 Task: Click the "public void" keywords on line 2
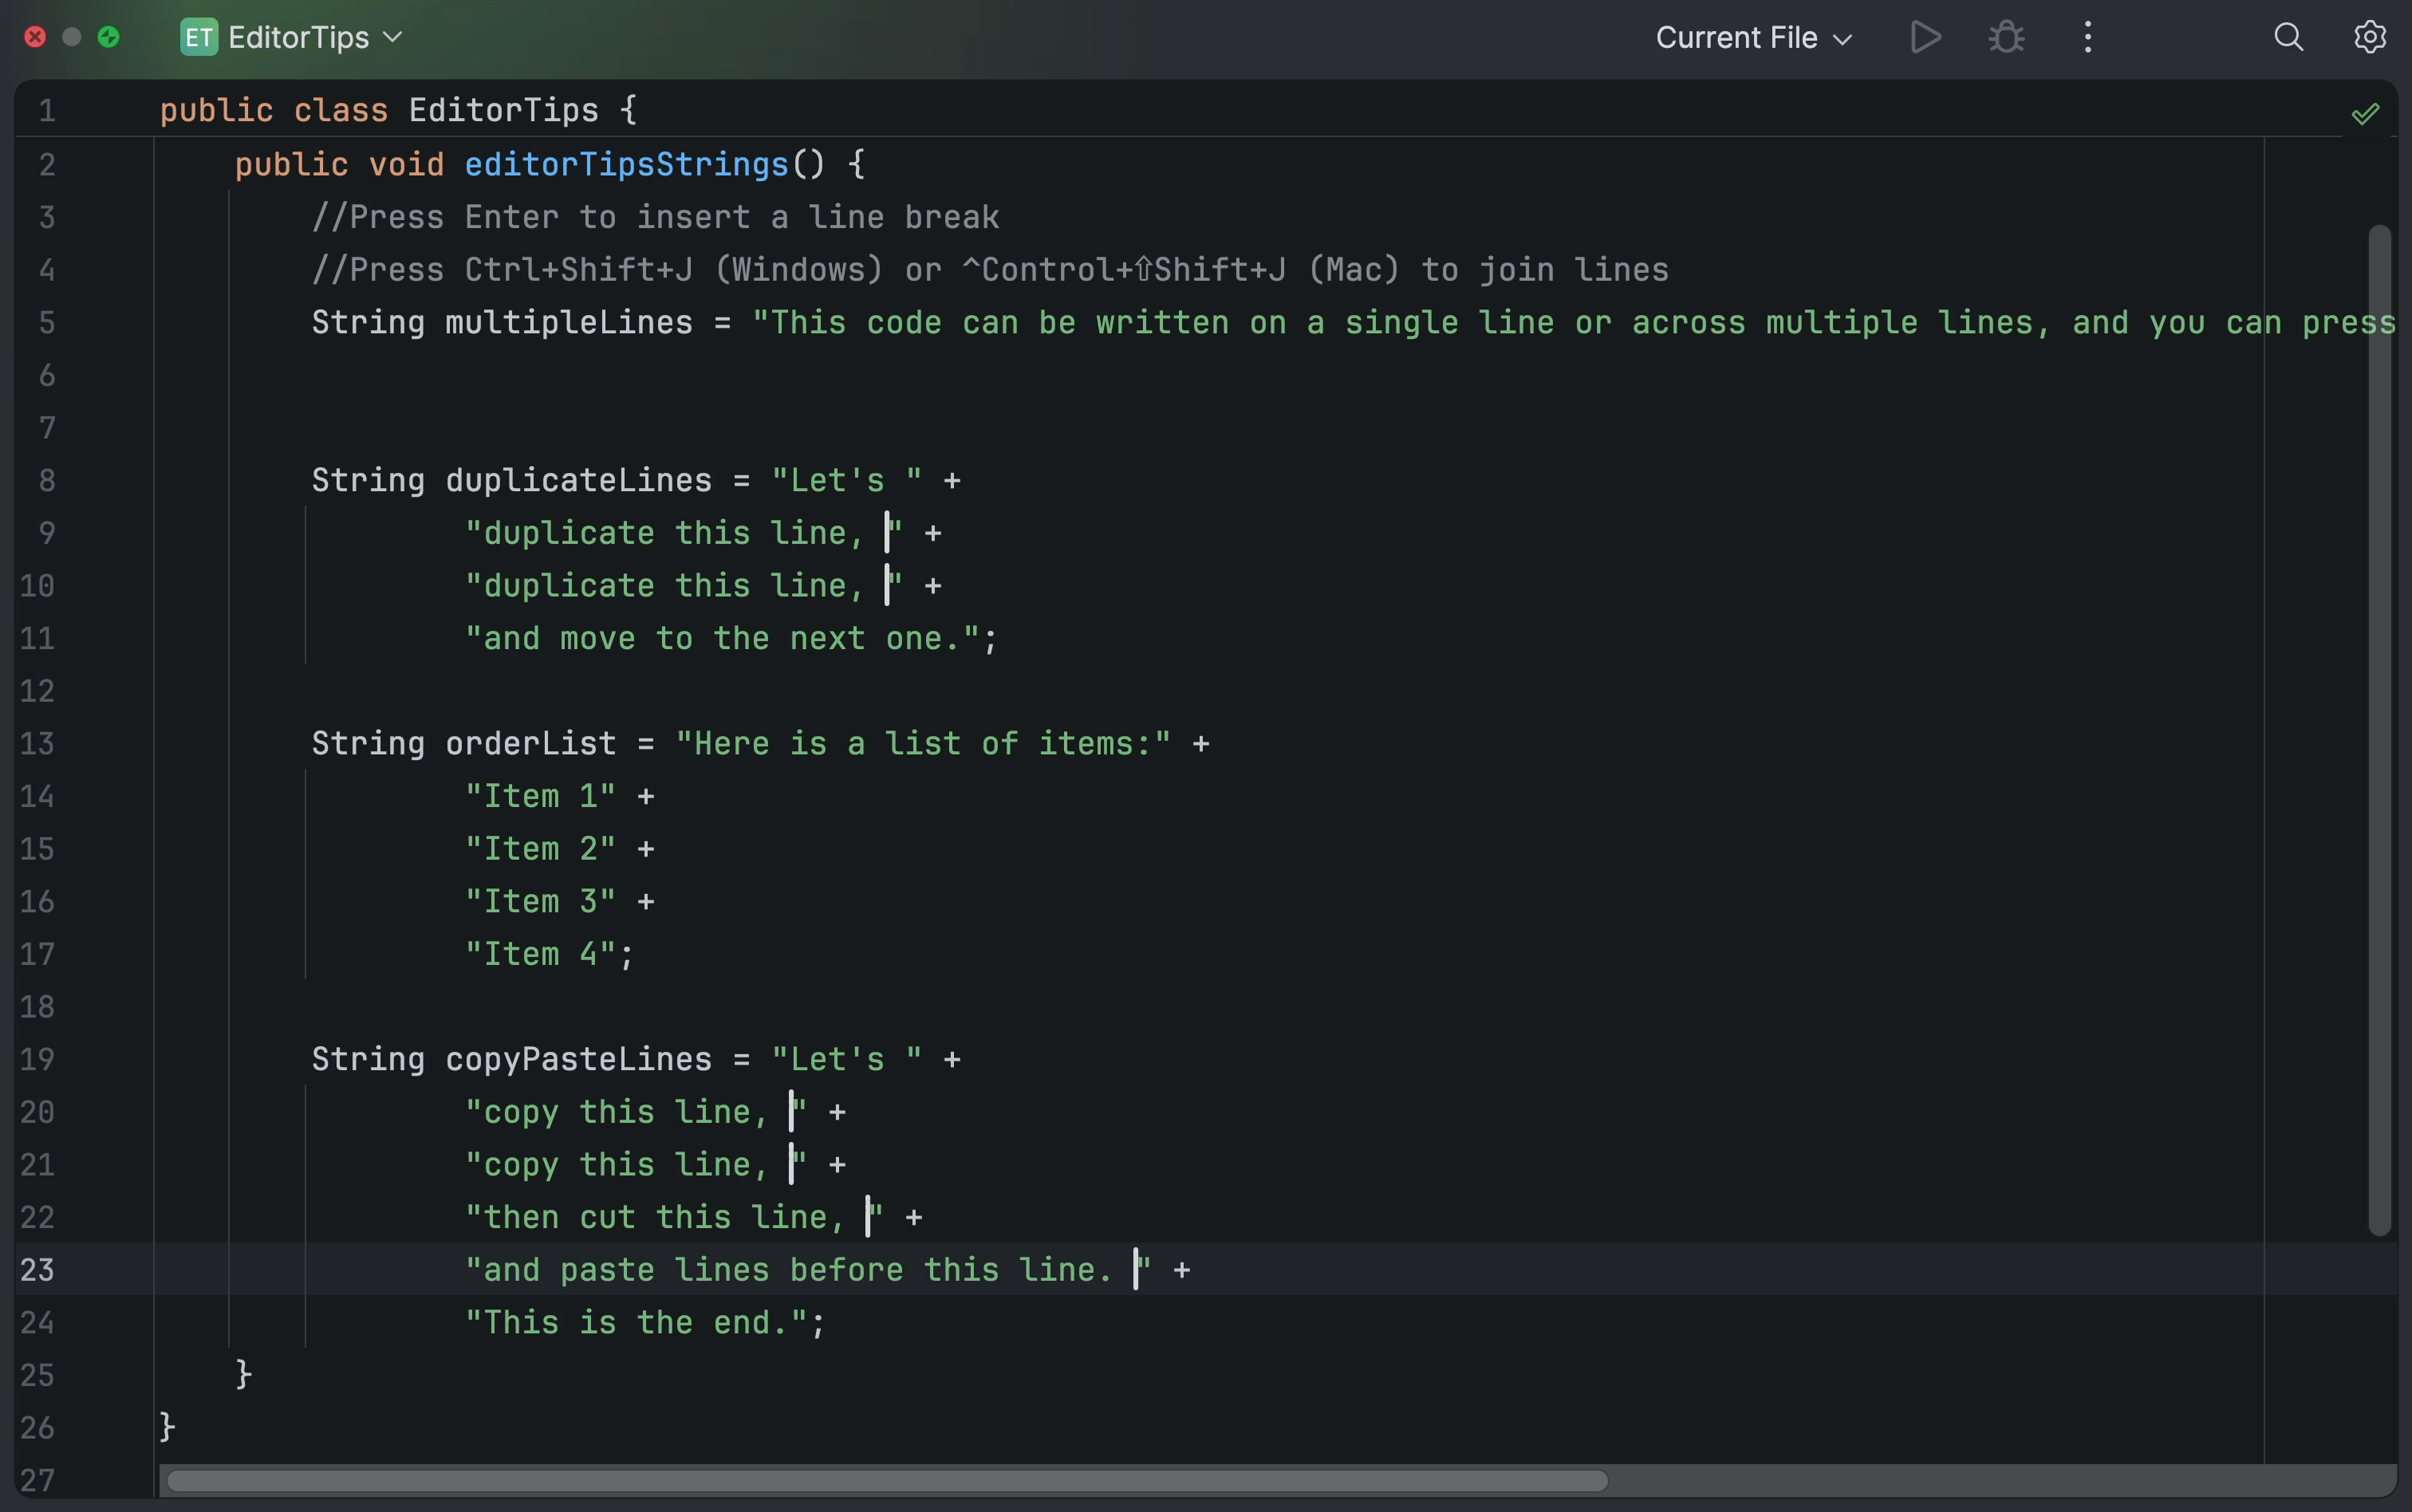339,164
